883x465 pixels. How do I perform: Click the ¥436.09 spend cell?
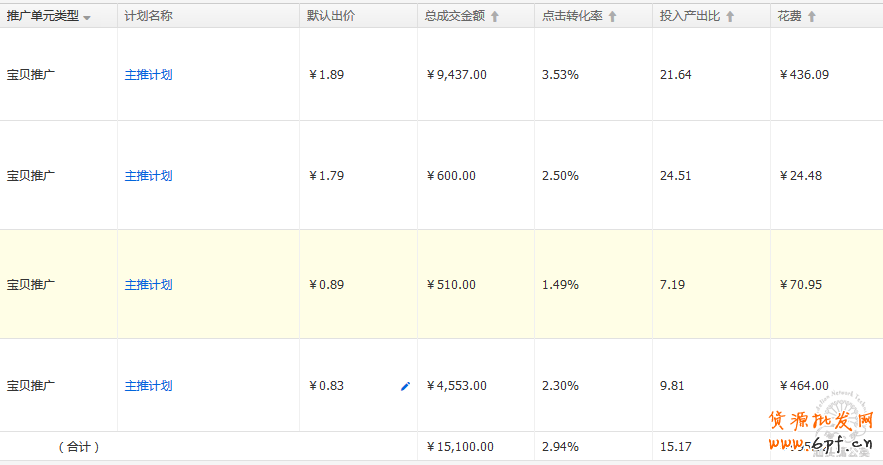pyautogui.click(x=804, y=75)
